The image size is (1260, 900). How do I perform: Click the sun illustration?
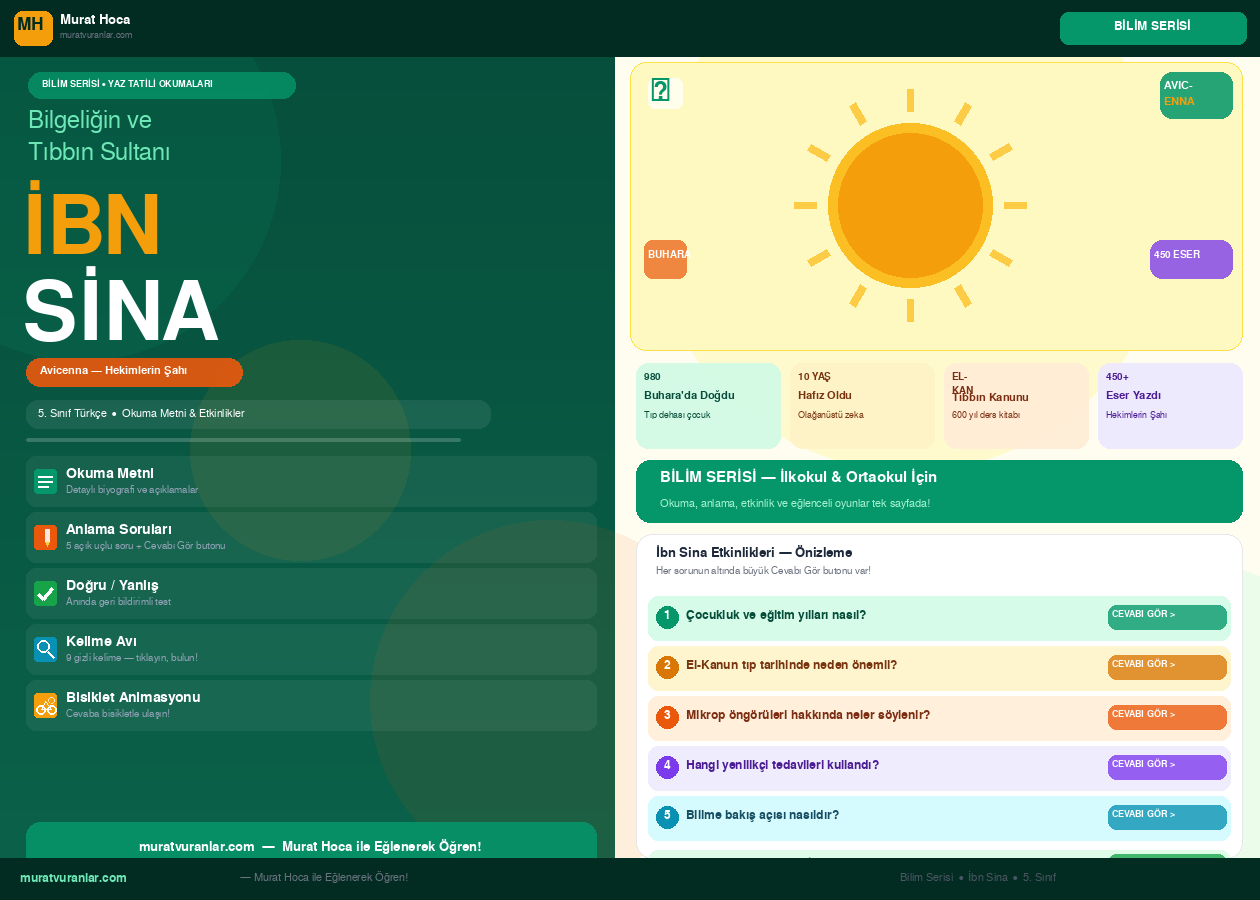pos(910,205)
